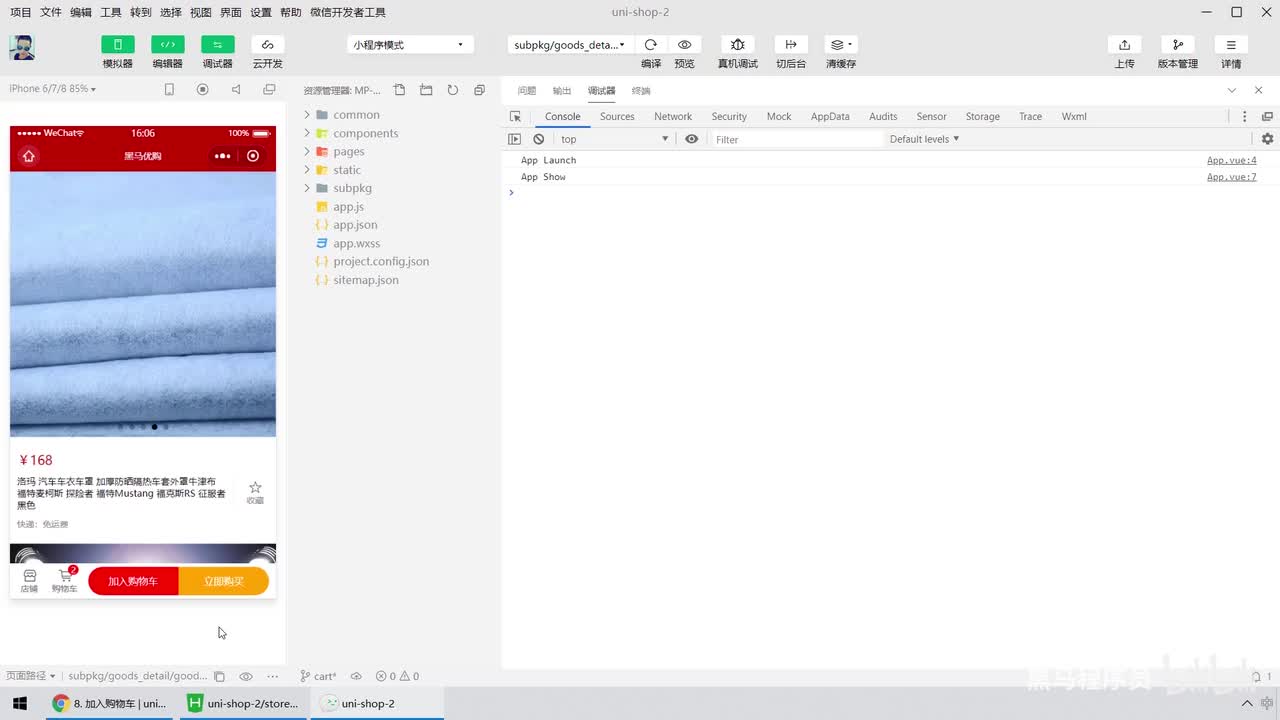Clear the console
1280x720 pixels.
pyautogui.click(x=539, y=139)
